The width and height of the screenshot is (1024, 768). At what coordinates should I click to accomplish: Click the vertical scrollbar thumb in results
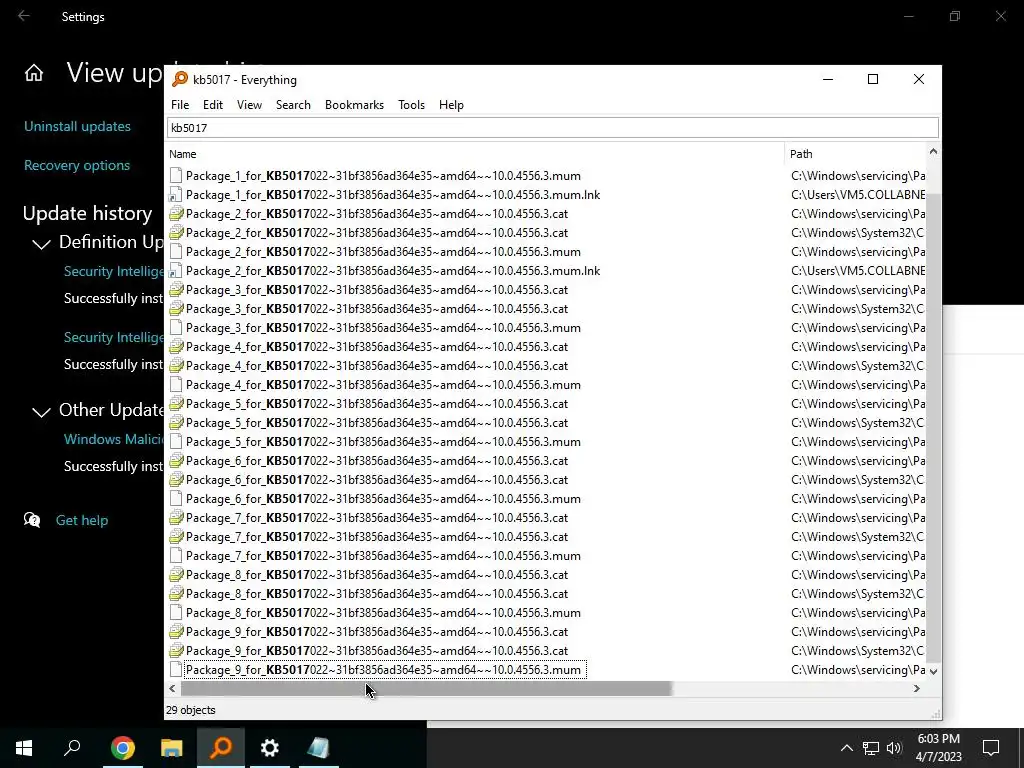point(933,428)
